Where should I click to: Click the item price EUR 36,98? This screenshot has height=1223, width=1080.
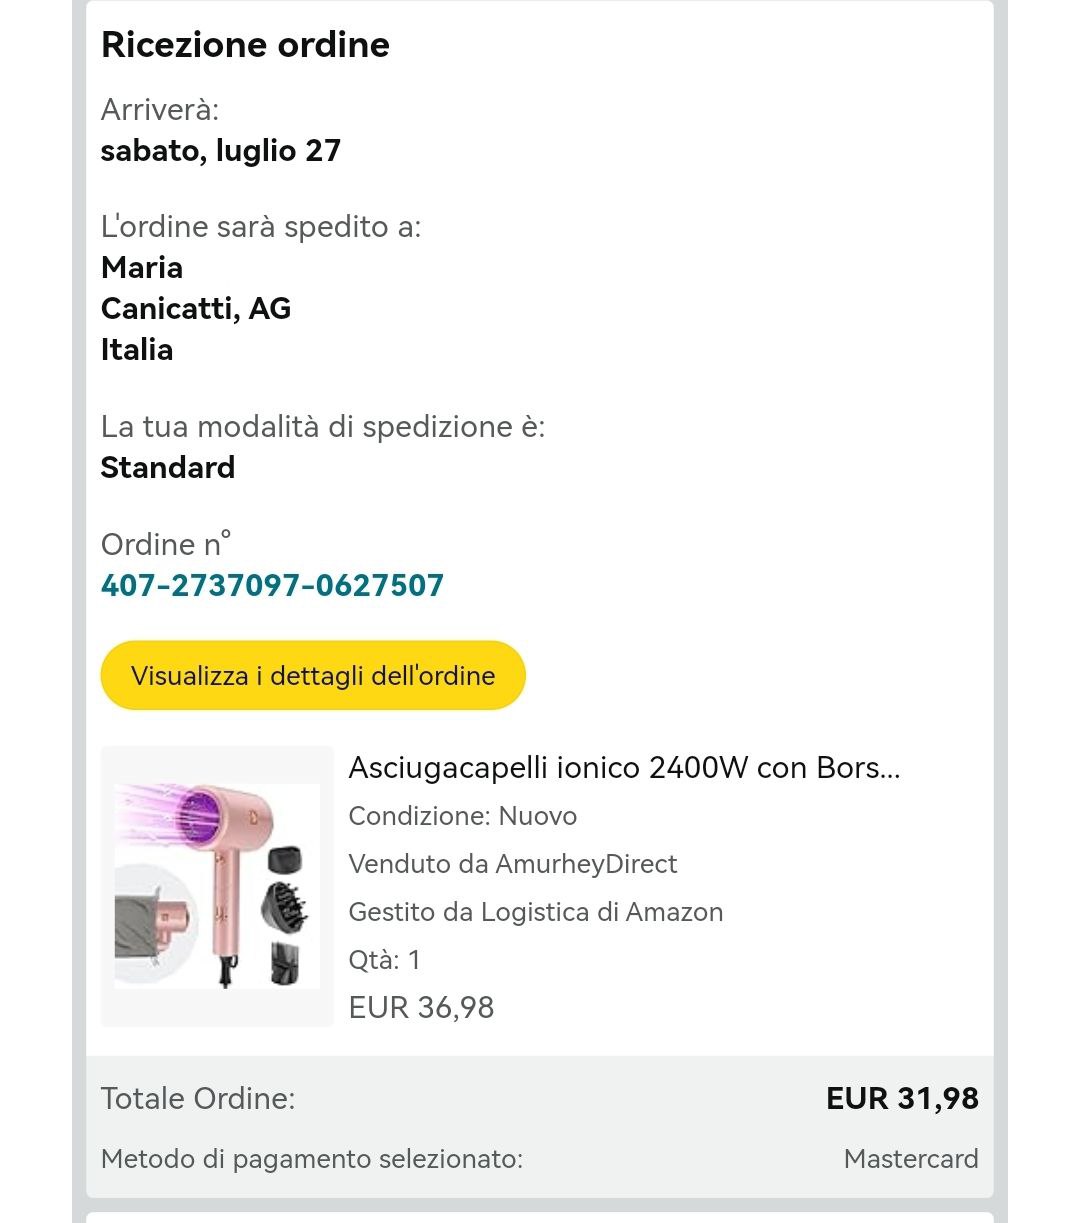[x=421, y=1007]
